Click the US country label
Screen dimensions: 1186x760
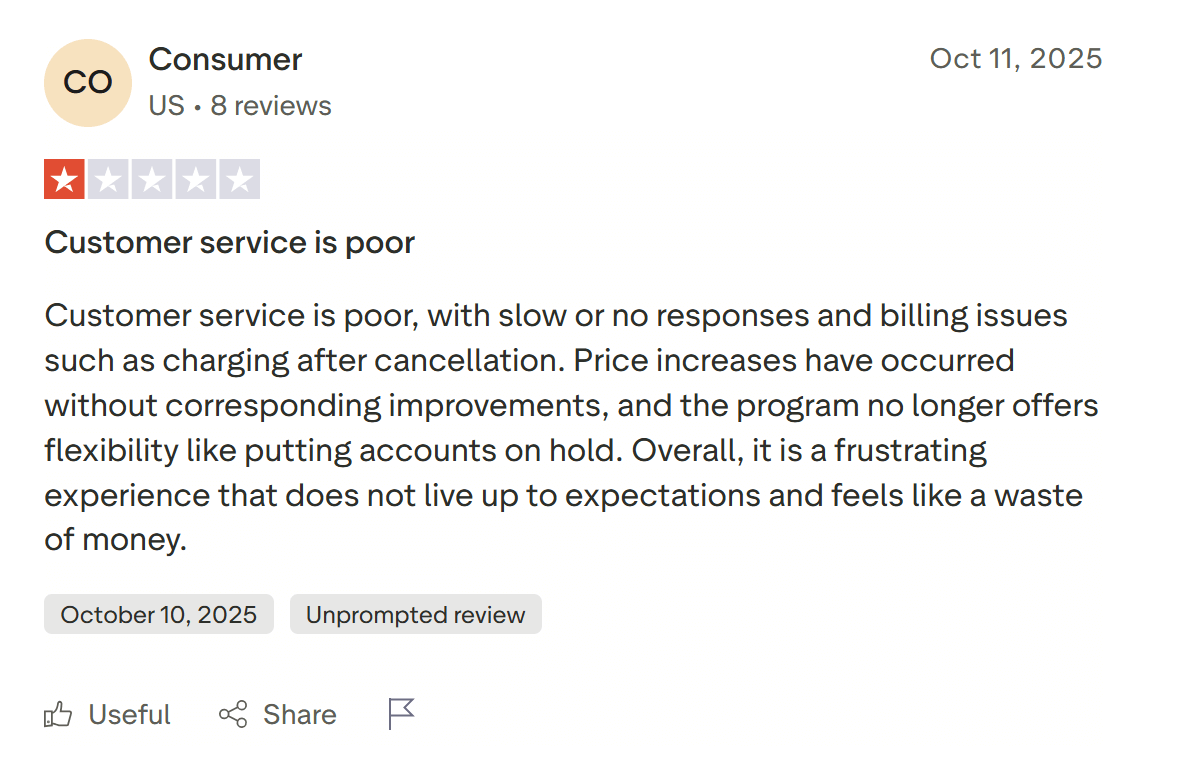click(x=169, y=105)
